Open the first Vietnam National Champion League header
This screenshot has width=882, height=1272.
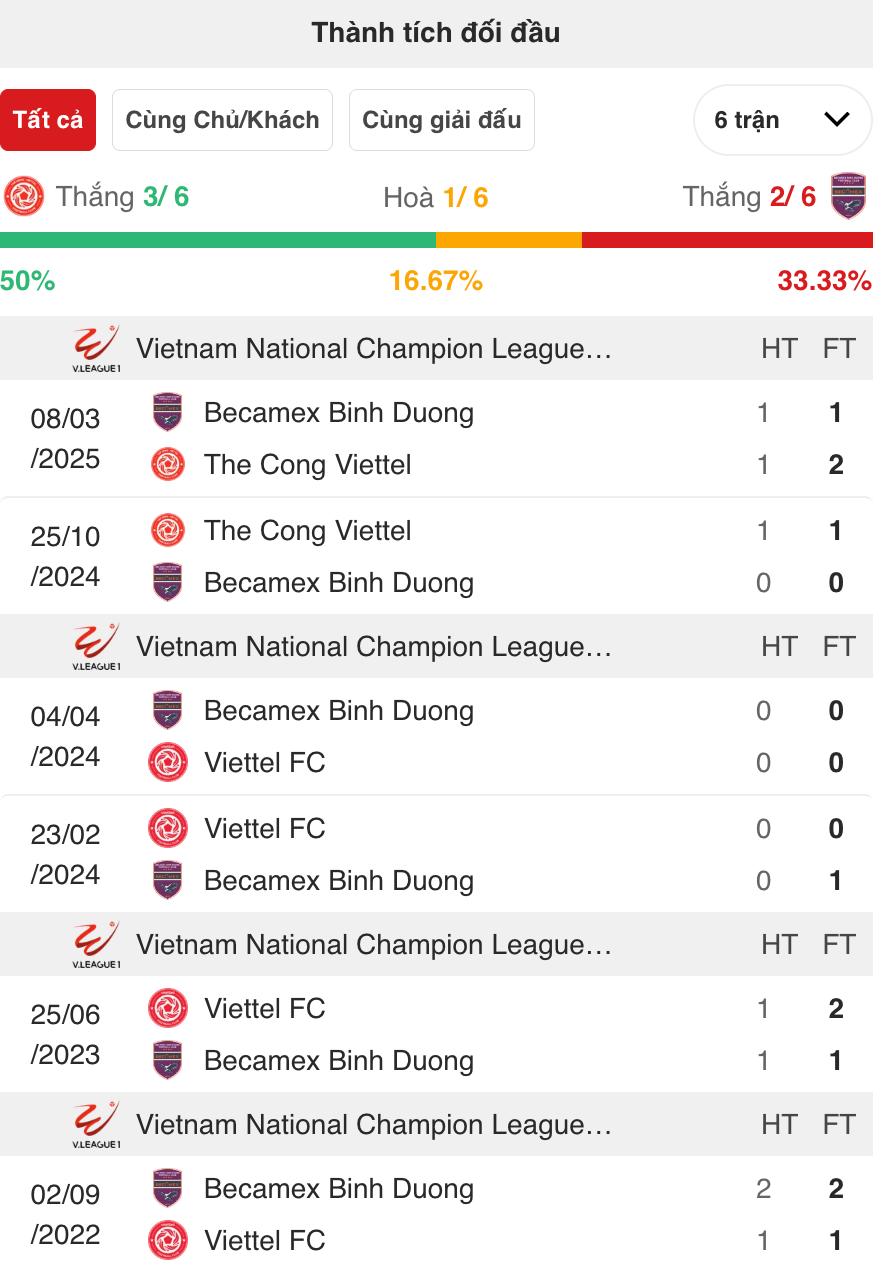point(436,348)
